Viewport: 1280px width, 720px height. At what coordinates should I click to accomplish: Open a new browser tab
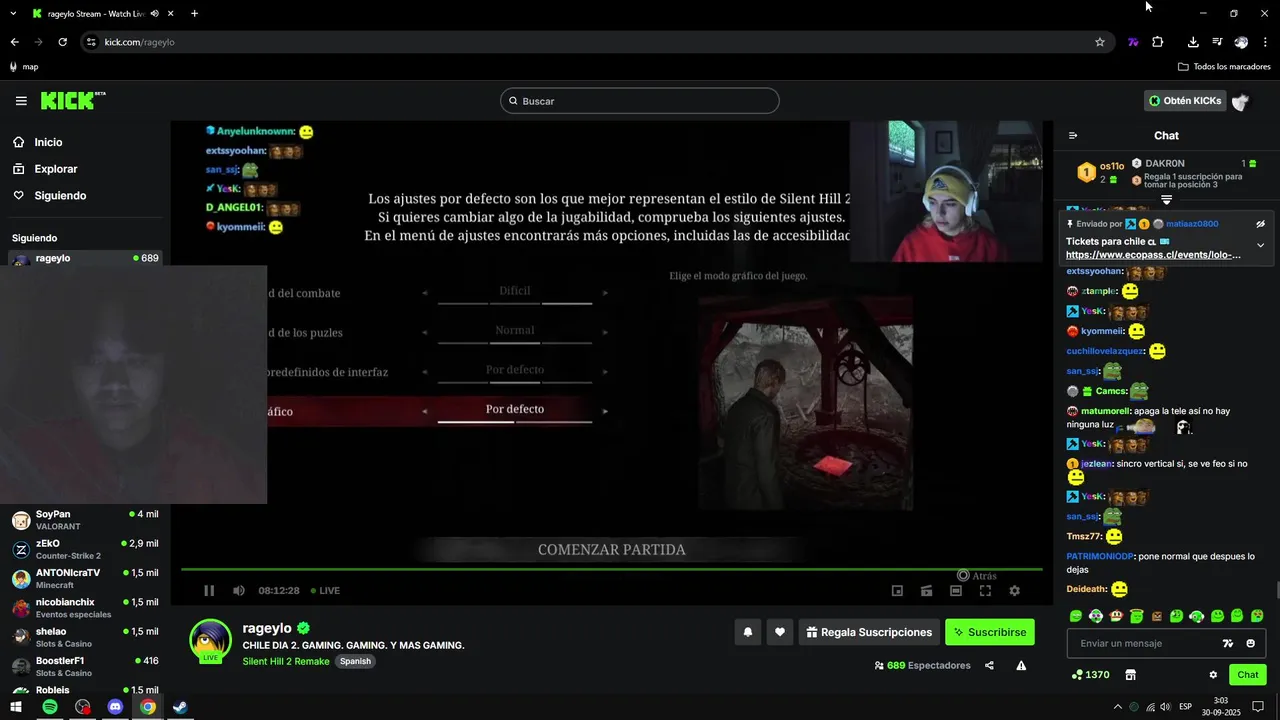(x=194, y=13)
